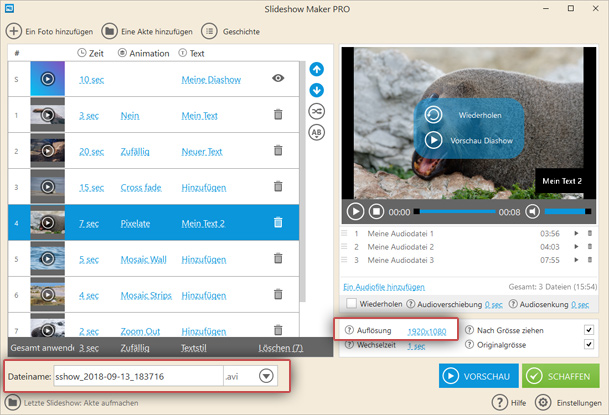The width and height of the screenshot is (609, 415).
Task: Change the Wechselzeit 1 sec value
Action: coord(416,346)
